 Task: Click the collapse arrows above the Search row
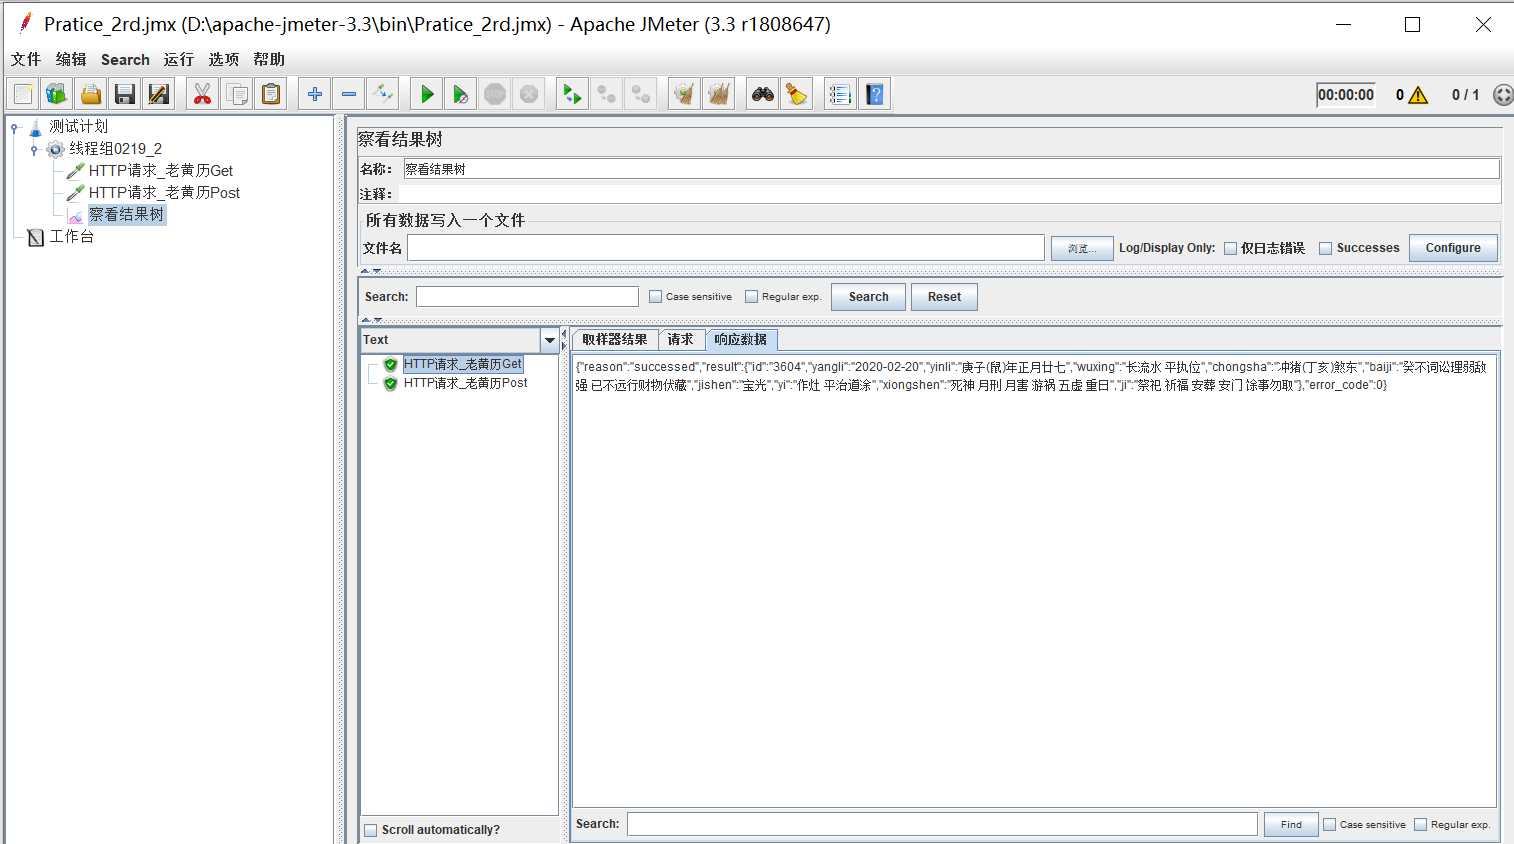370,271
